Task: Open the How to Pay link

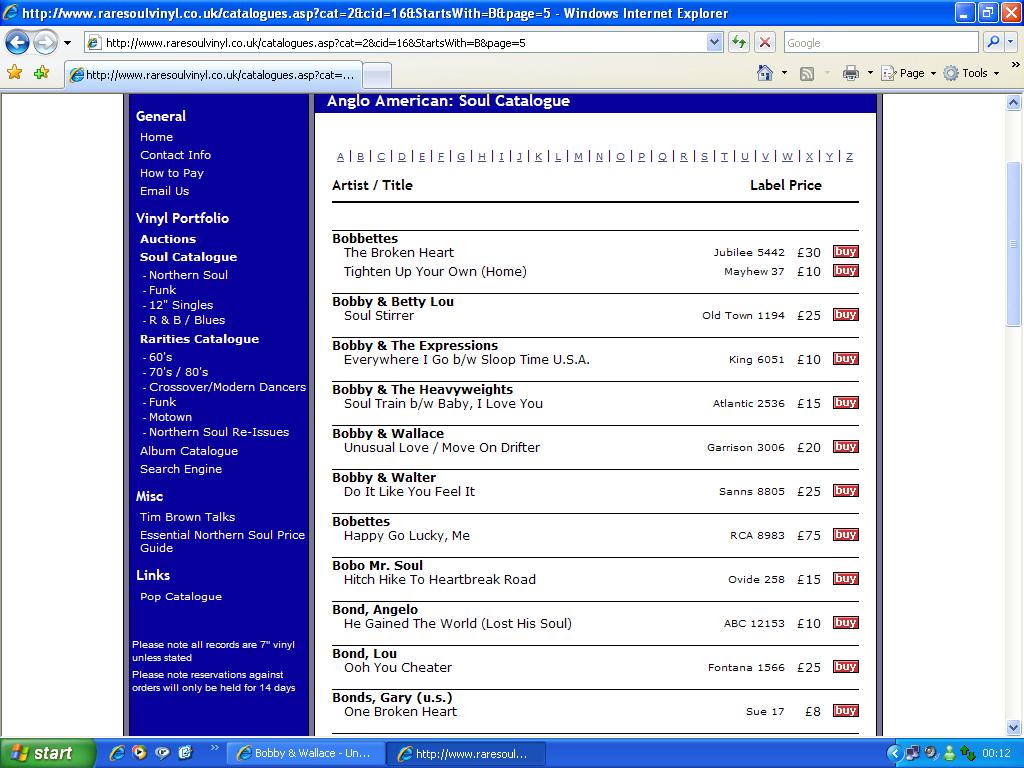Action: point(172,173)
